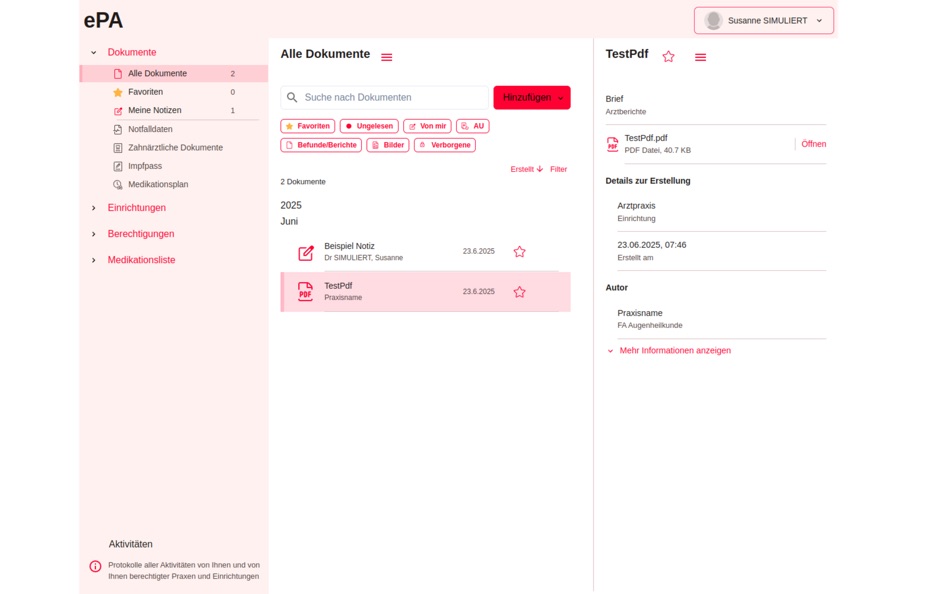
Task: Click Öffnen to open TestPdf.pdf
Action: click(814, 143)
